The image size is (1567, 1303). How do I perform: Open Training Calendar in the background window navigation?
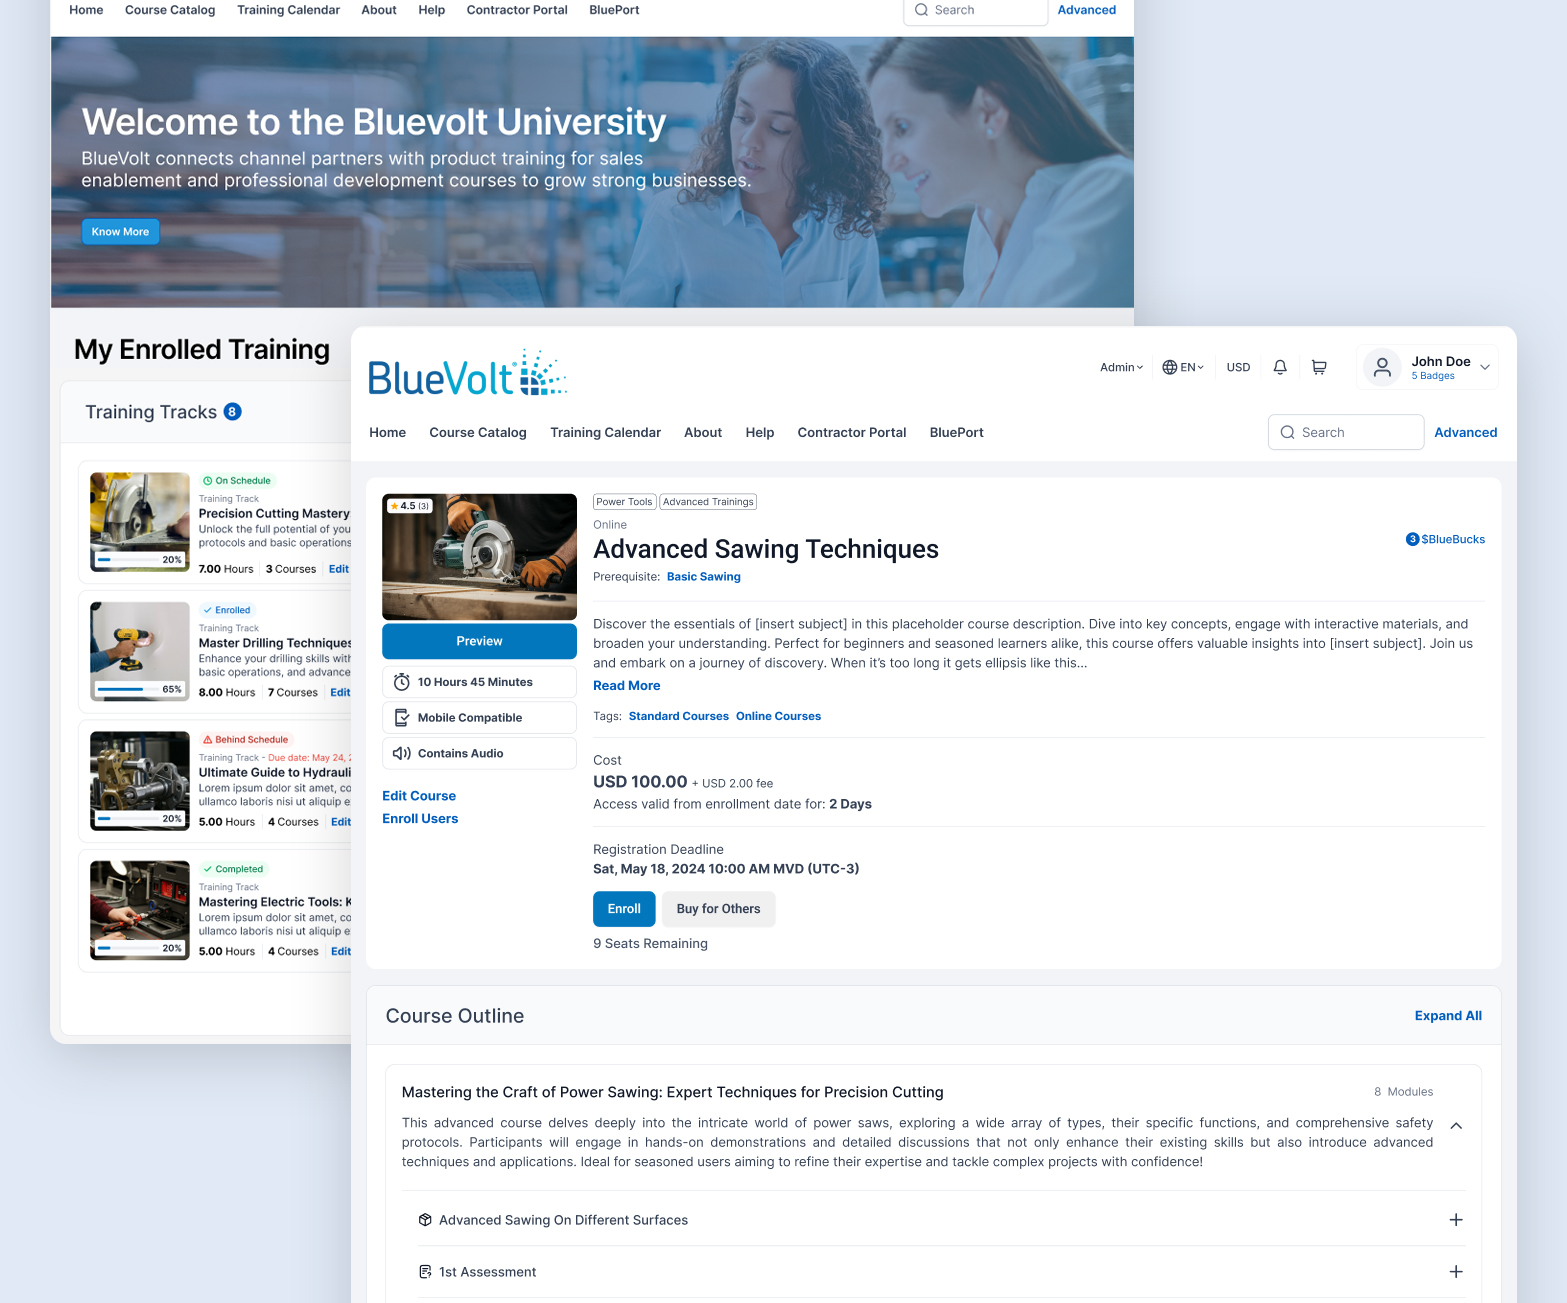(288, 10)
